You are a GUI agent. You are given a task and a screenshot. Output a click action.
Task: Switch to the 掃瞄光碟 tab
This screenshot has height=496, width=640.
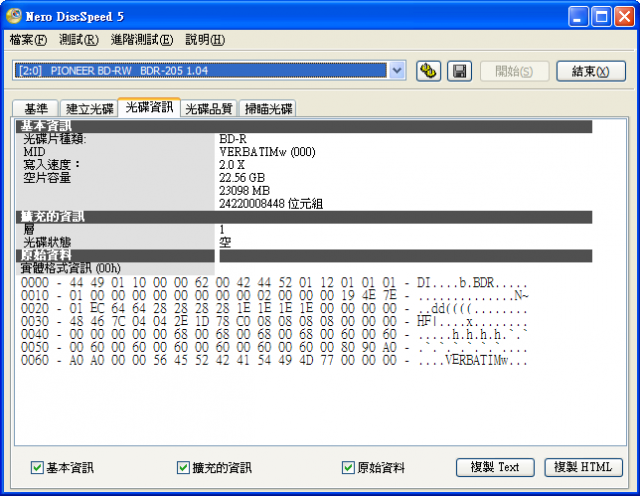pos(268,109)
